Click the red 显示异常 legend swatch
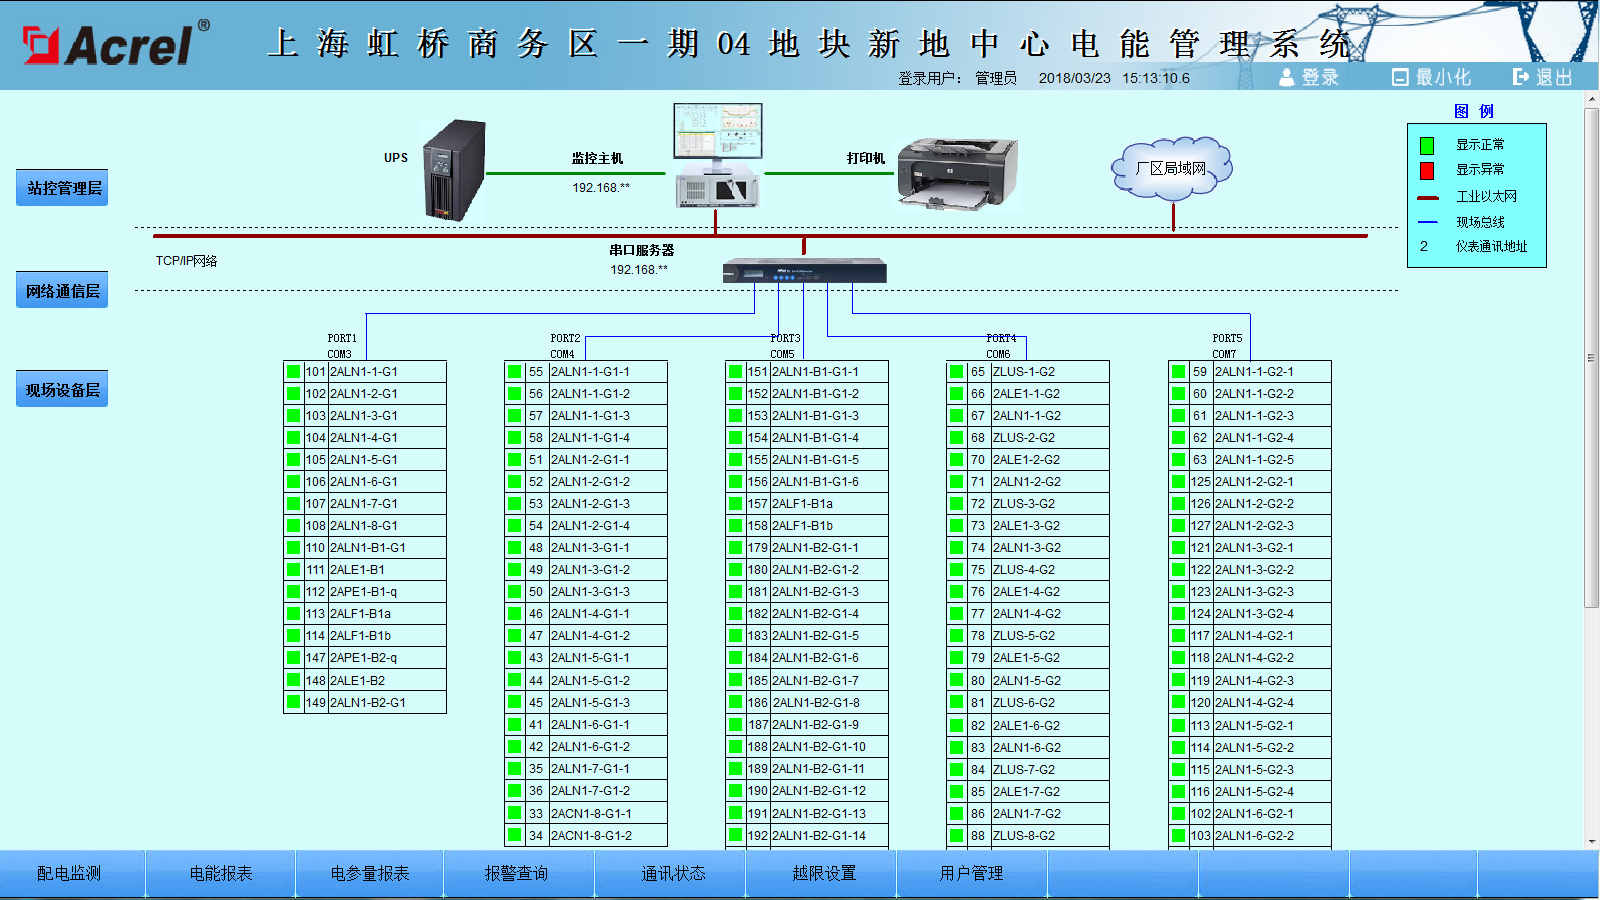The width and height of the screenshot is (1600, 900). point(1427,171)
